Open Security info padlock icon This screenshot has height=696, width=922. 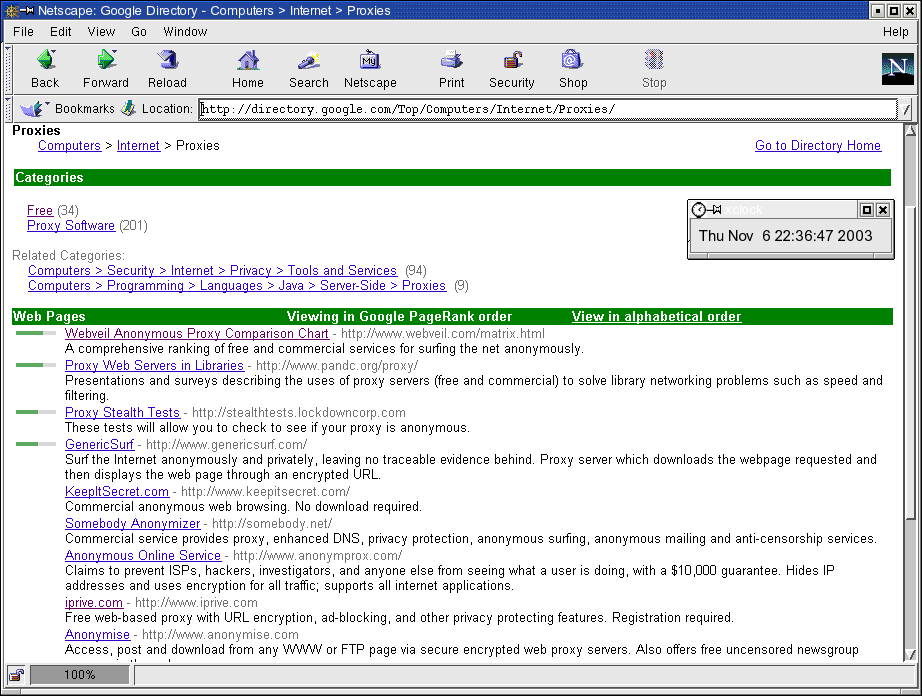click(512, 60)
